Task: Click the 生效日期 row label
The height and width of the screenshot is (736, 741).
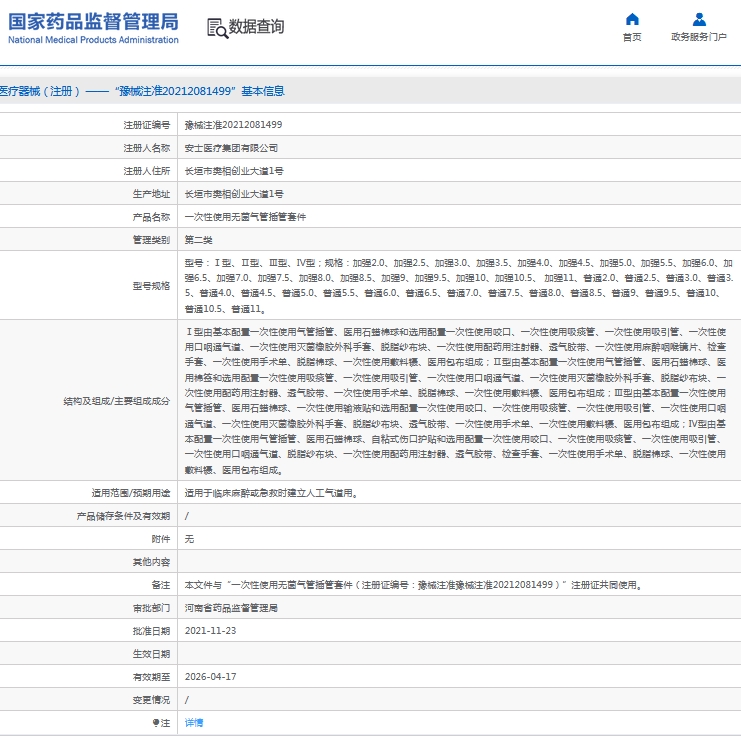Action: [151, 654]
